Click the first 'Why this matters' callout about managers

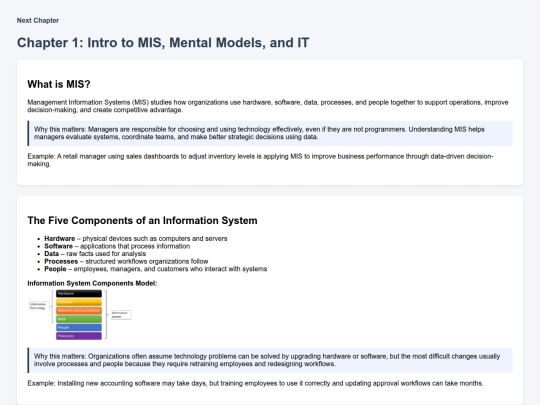270,133
